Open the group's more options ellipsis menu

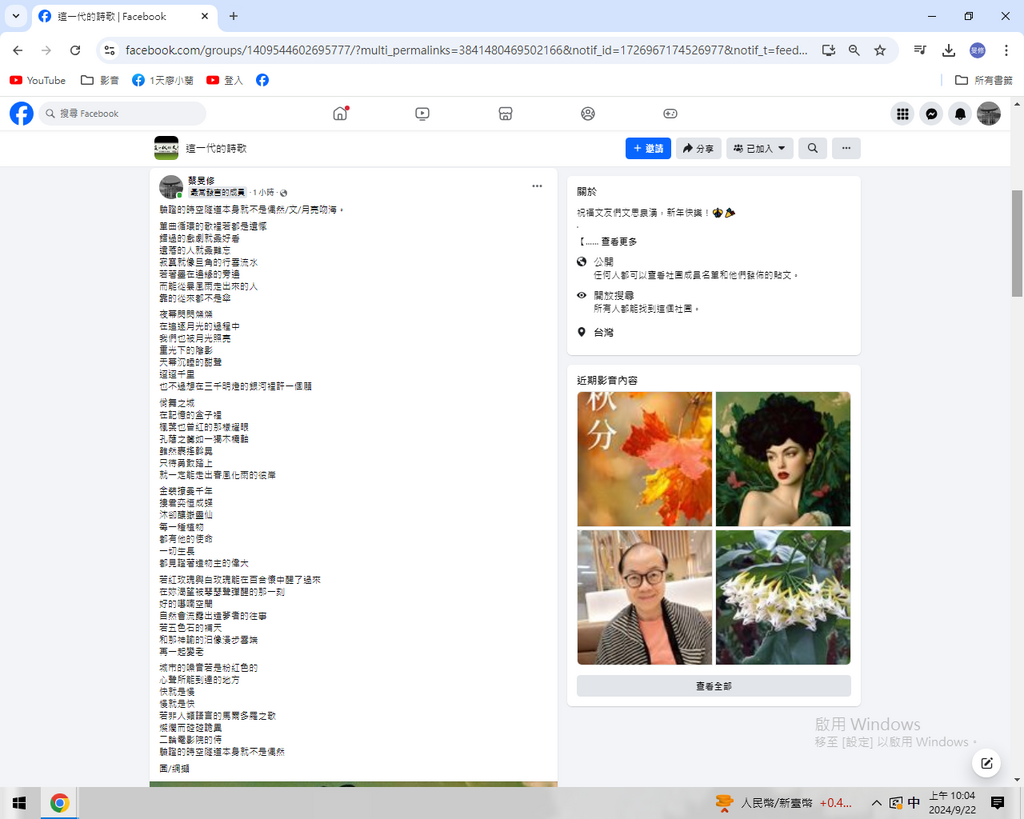(x=846, y=148)
